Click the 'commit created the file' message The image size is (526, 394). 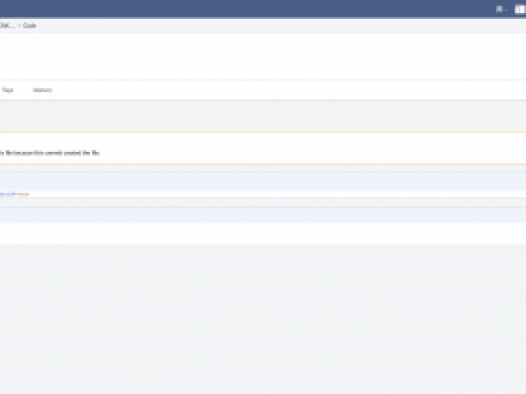click(x=50, y=153)
